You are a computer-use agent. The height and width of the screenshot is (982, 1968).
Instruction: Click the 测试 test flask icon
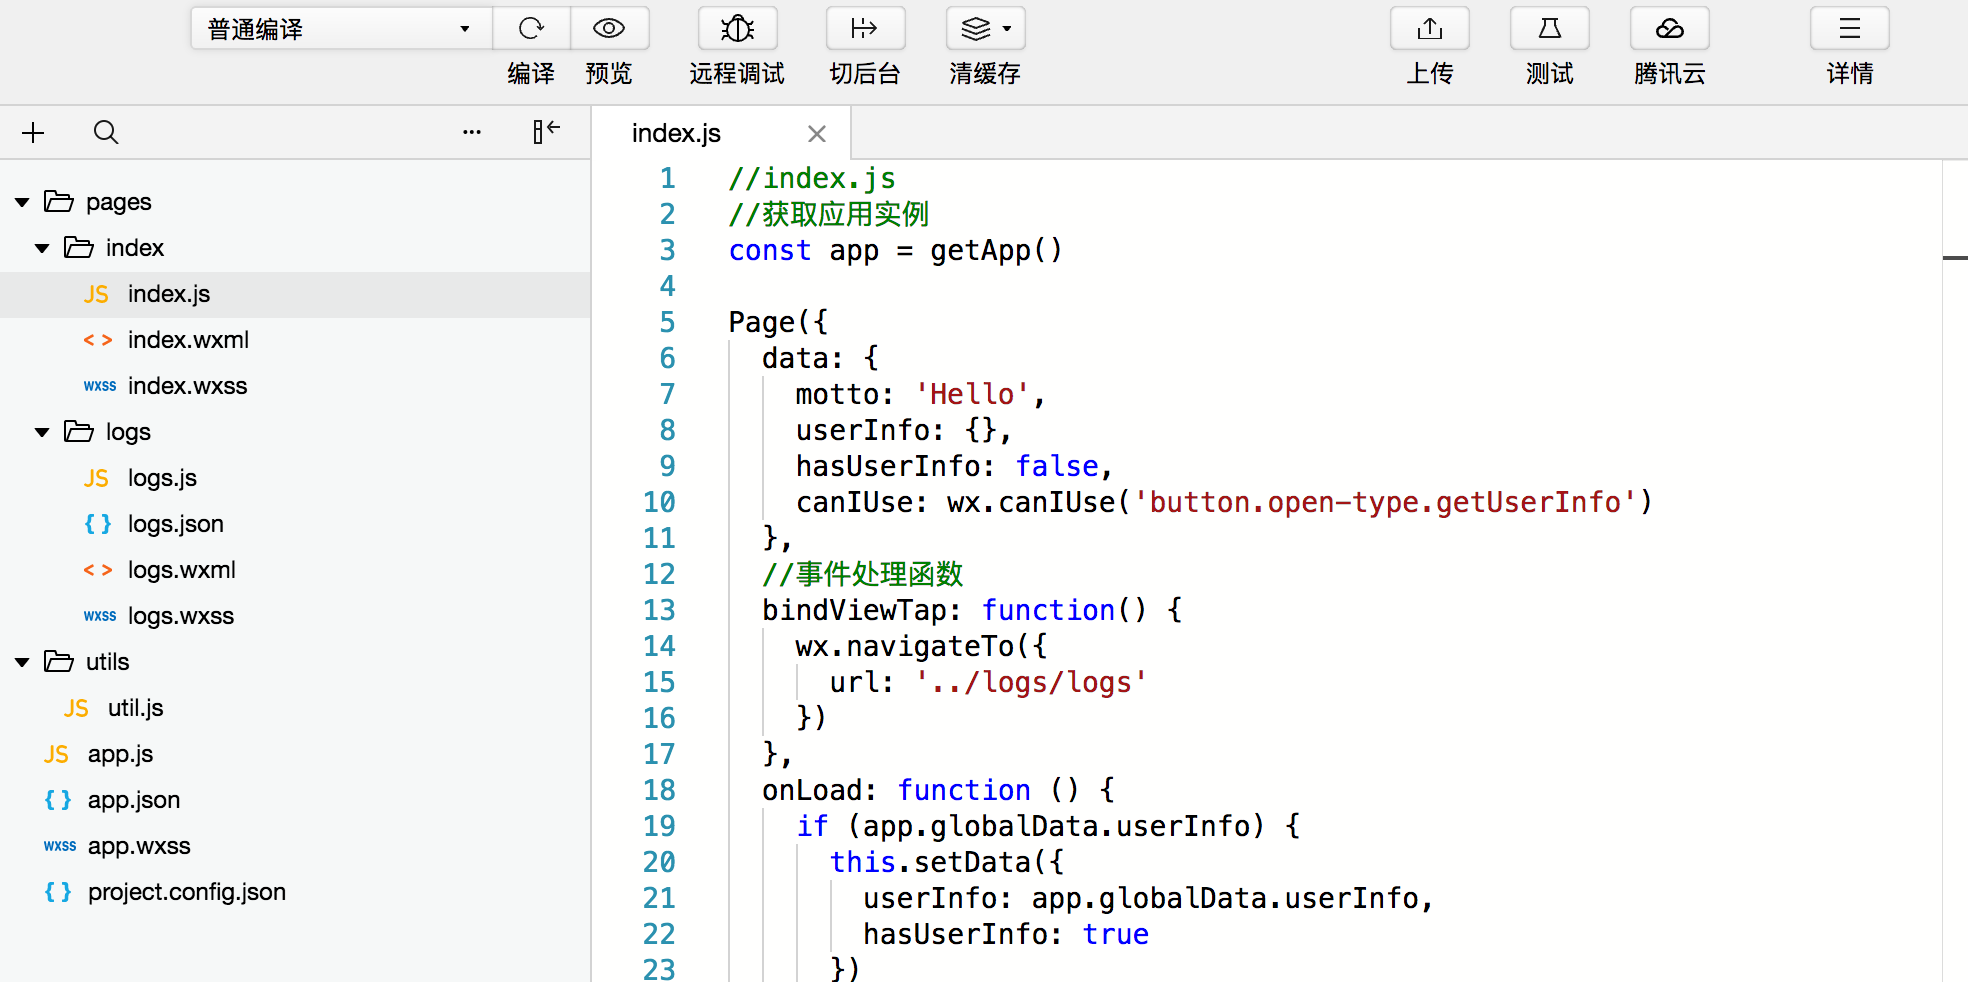[x=1550, y=29]
